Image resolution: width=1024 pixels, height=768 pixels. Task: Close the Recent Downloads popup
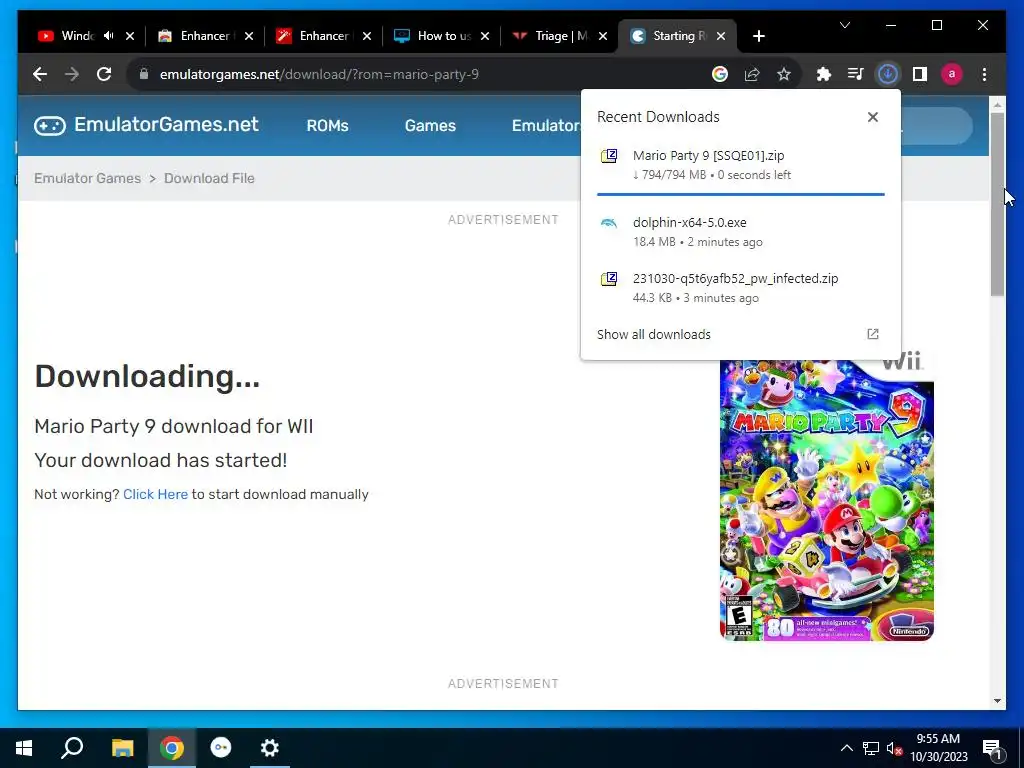pos(872,117)
